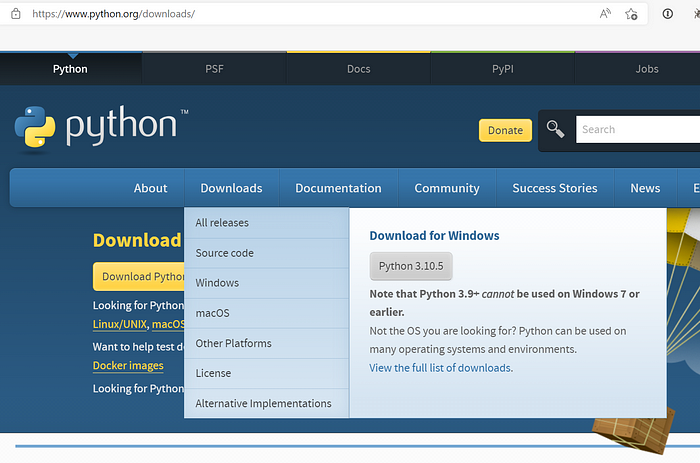Click the Search input field
700x463 pixels.
click(x=638, y=129)
